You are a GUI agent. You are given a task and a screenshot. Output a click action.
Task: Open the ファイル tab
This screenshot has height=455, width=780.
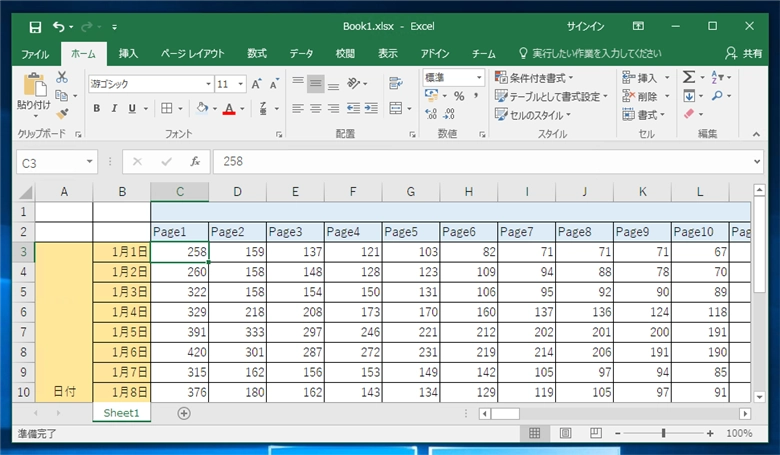pyautogui.click(x=35, y=54)
